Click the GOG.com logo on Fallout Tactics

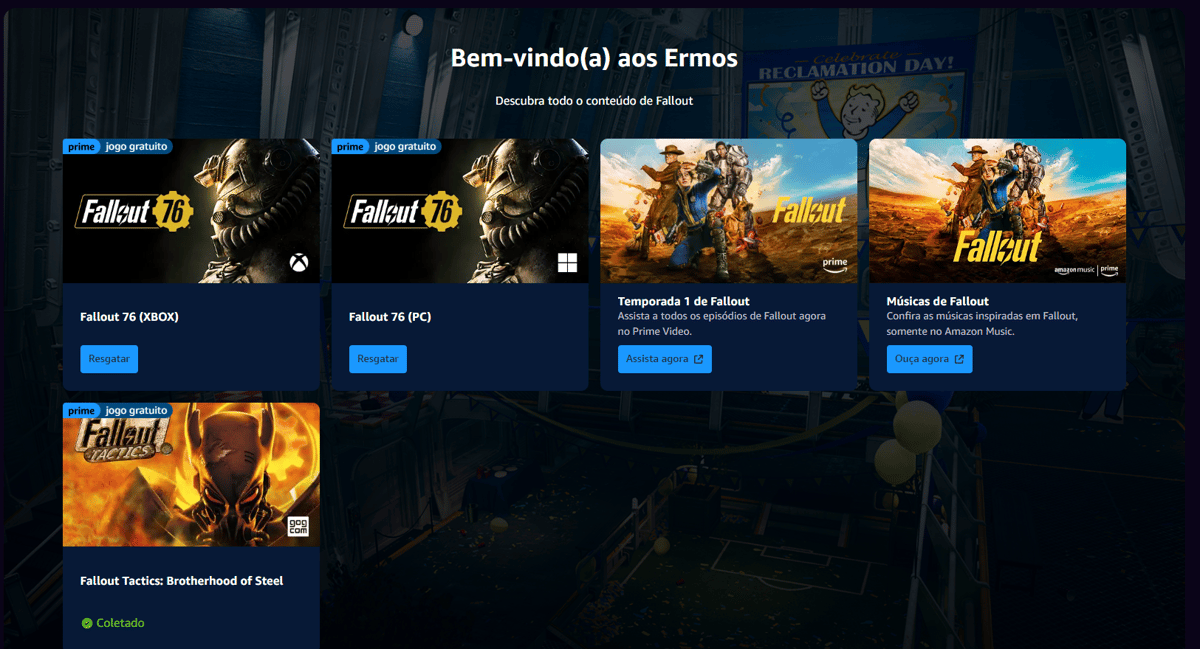(x=299, y=527)
